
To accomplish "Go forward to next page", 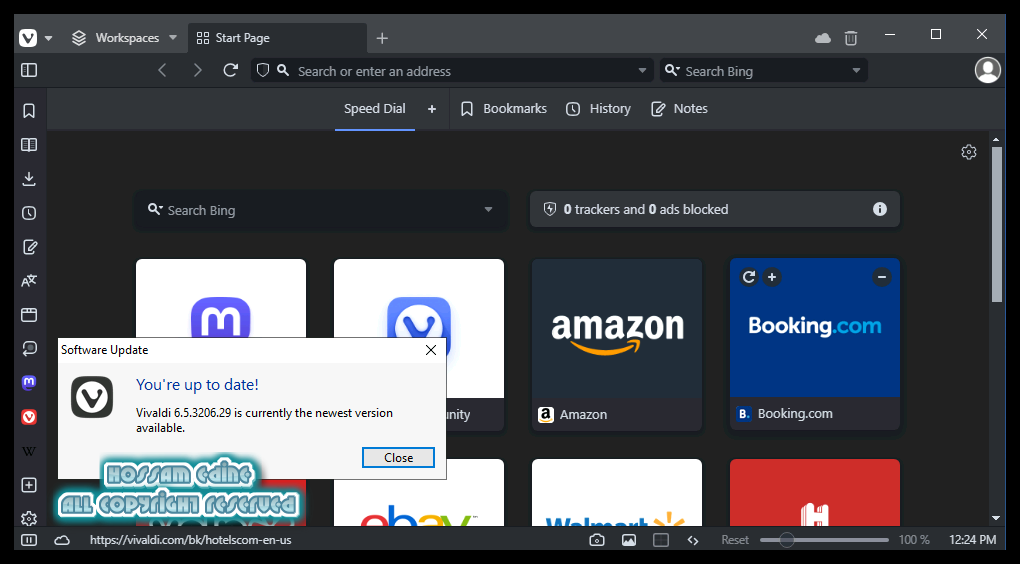I will pyautogui.click(x=197, y=70).
